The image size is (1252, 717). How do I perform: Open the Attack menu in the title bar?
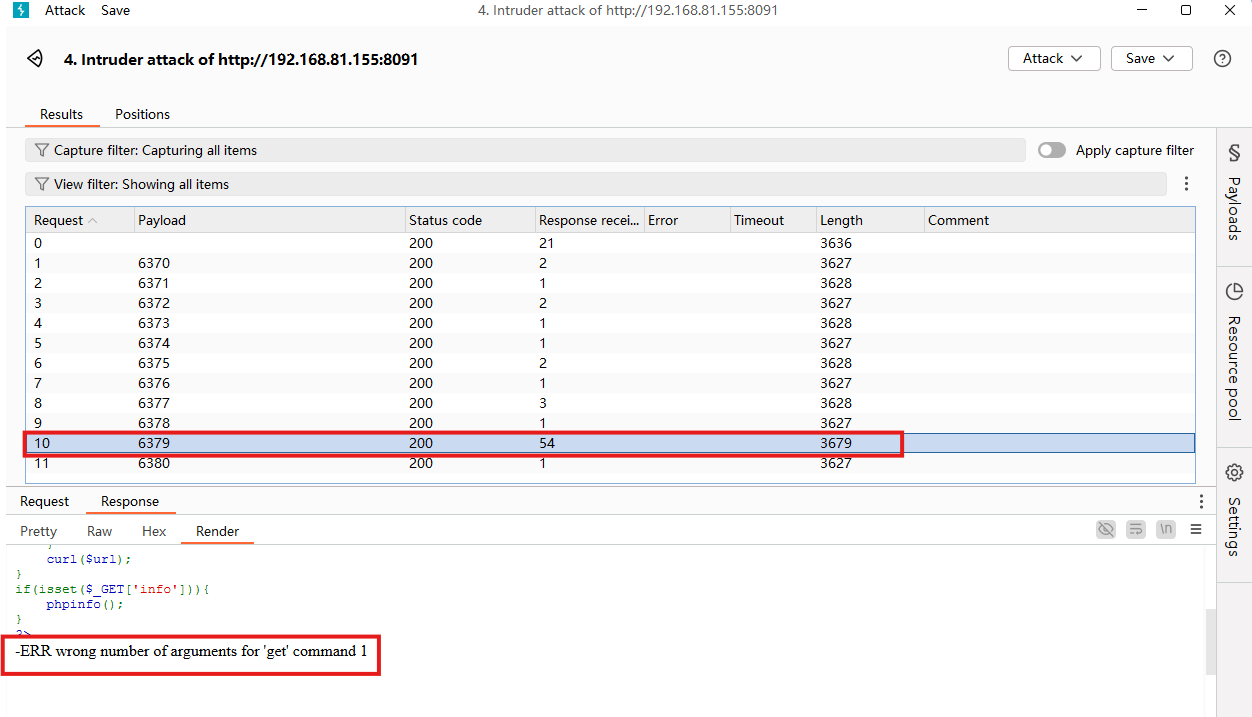point(64,10)
